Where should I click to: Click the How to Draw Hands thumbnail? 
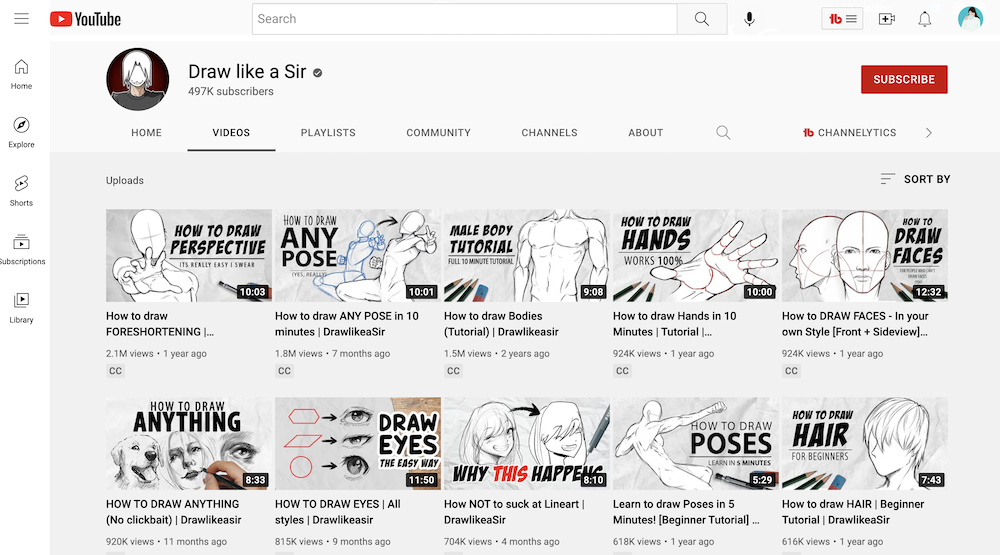[696, 255]
